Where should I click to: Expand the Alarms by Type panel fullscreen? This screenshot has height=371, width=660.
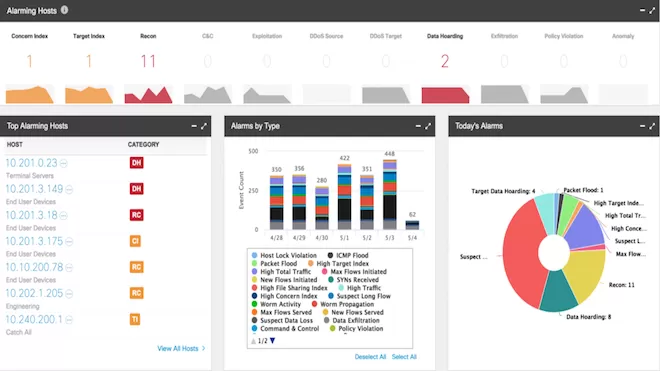[x=428, y=126]
